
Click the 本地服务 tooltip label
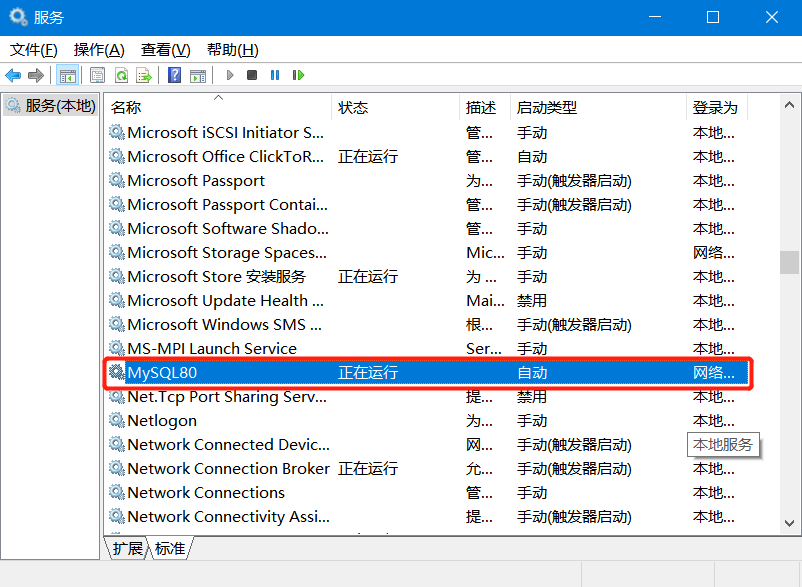723,444
